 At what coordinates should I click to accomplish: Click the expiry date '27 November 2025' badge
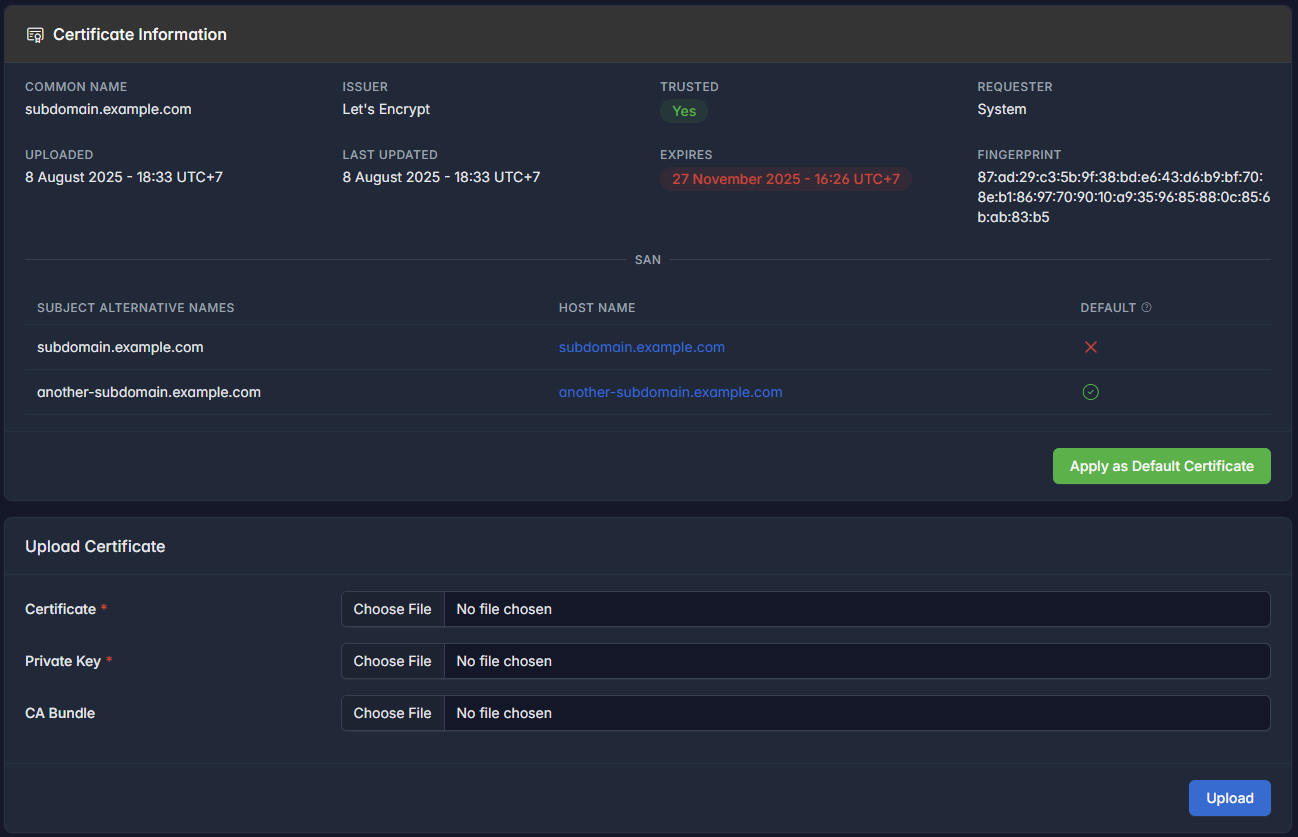point(786,179)
